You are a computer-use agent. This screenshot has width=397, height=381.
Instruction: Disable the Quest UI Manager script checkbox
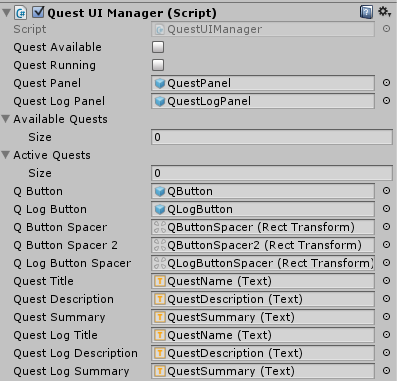tap(38, 13)
